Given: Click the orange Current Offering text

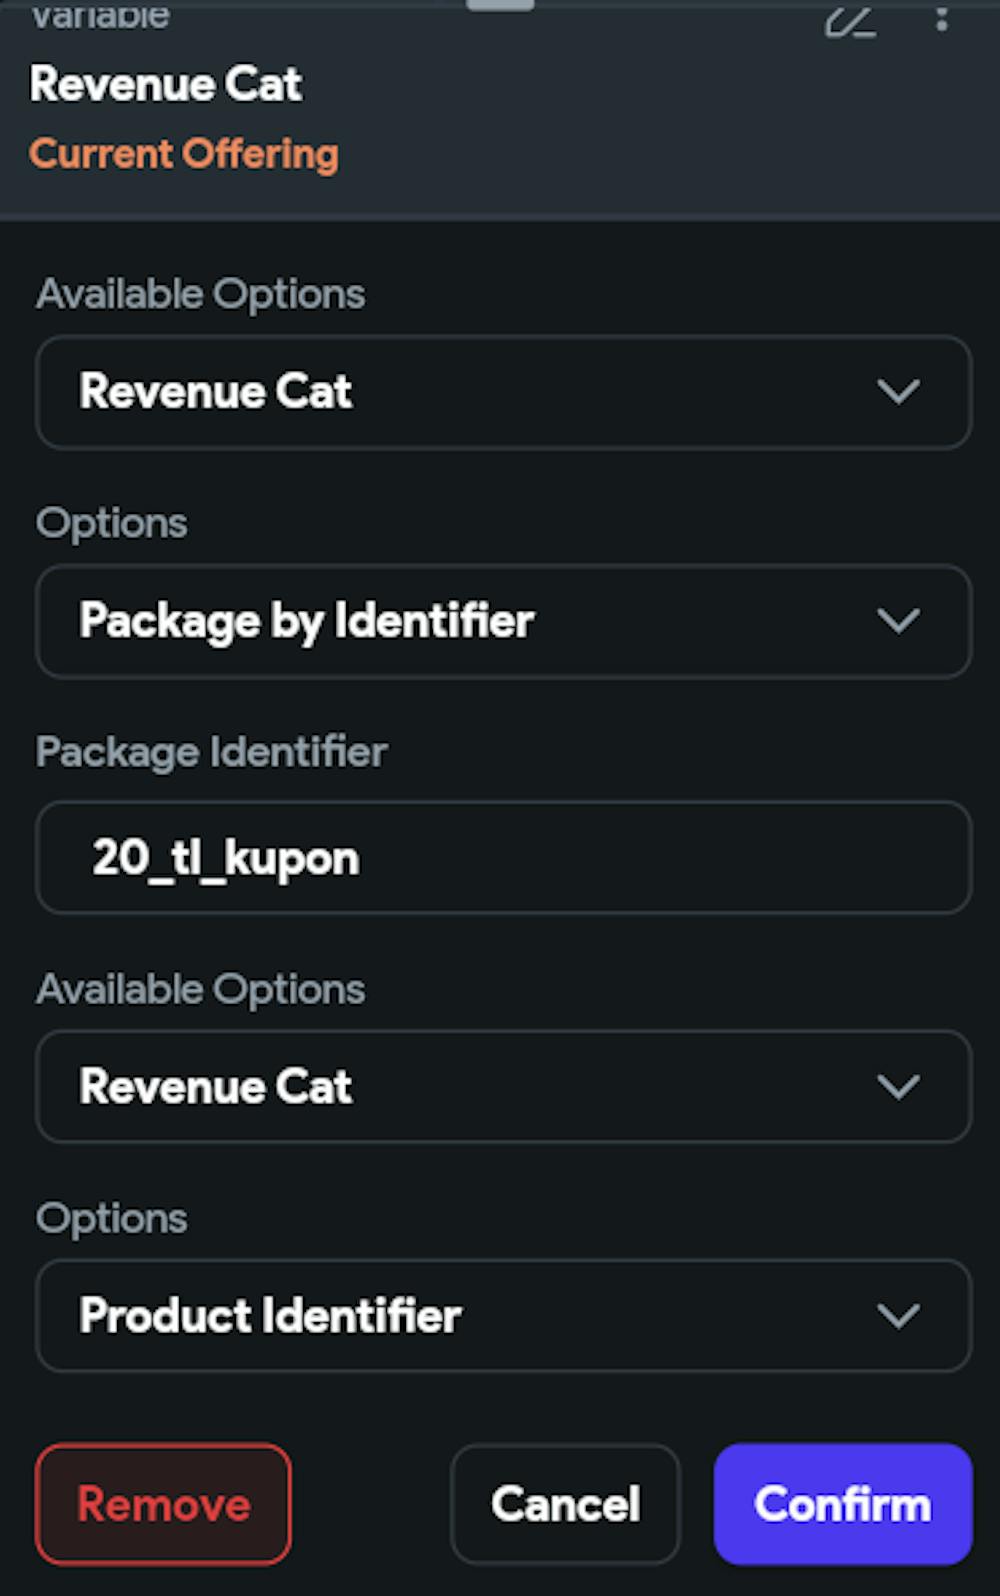Looking at the screenshot, I should [184, 154].
